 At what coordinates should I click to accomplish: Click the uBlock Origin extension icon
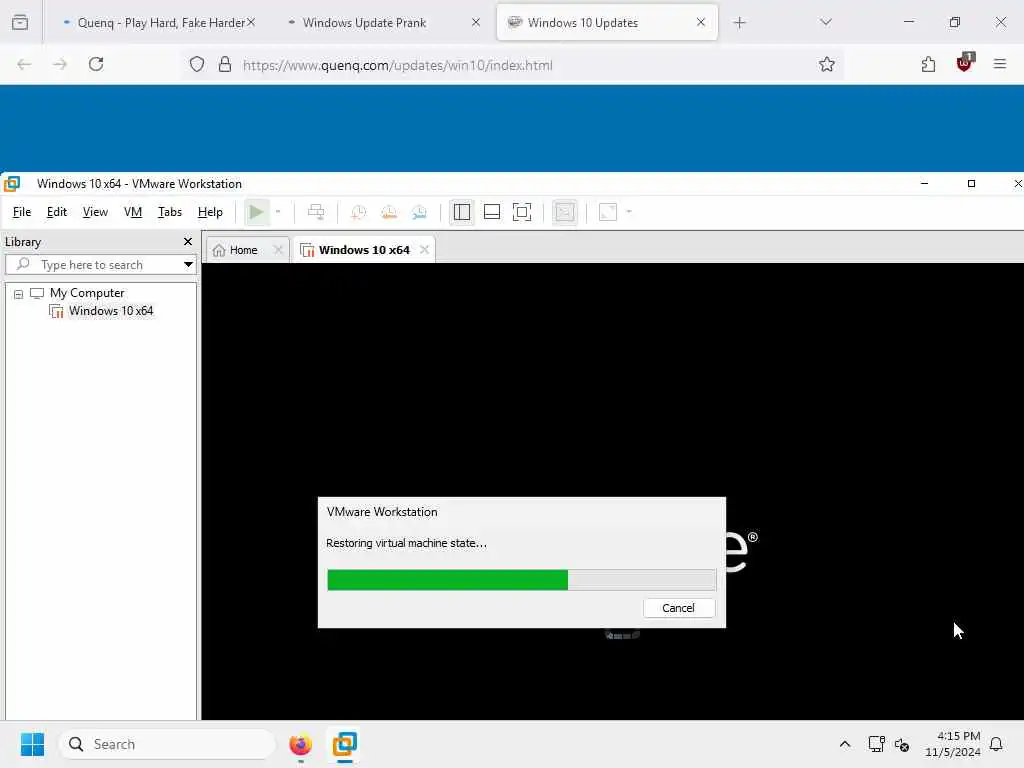point(964,63)
